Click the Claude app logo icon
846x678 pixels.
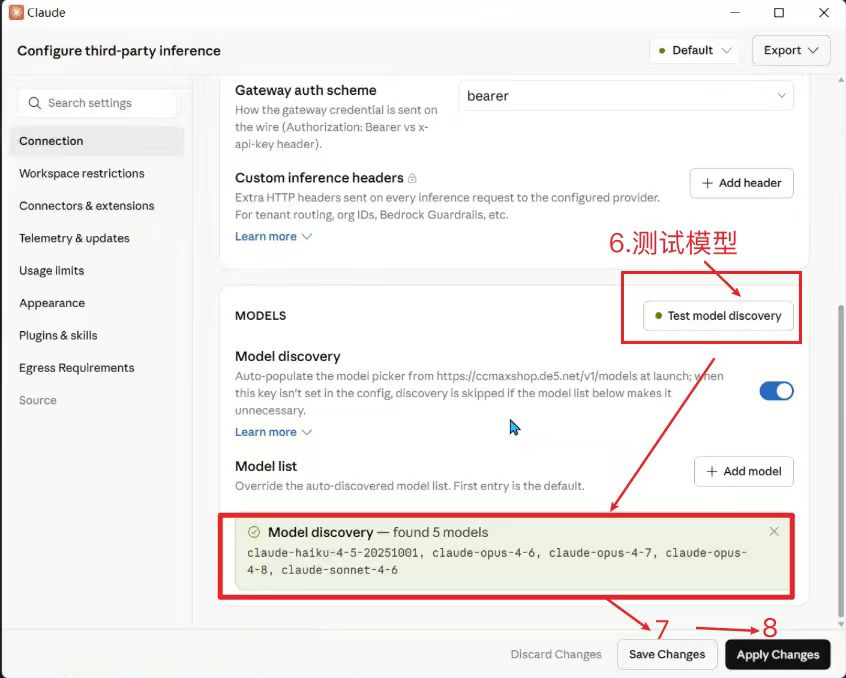pyautogui.click(x=16, y=12)
